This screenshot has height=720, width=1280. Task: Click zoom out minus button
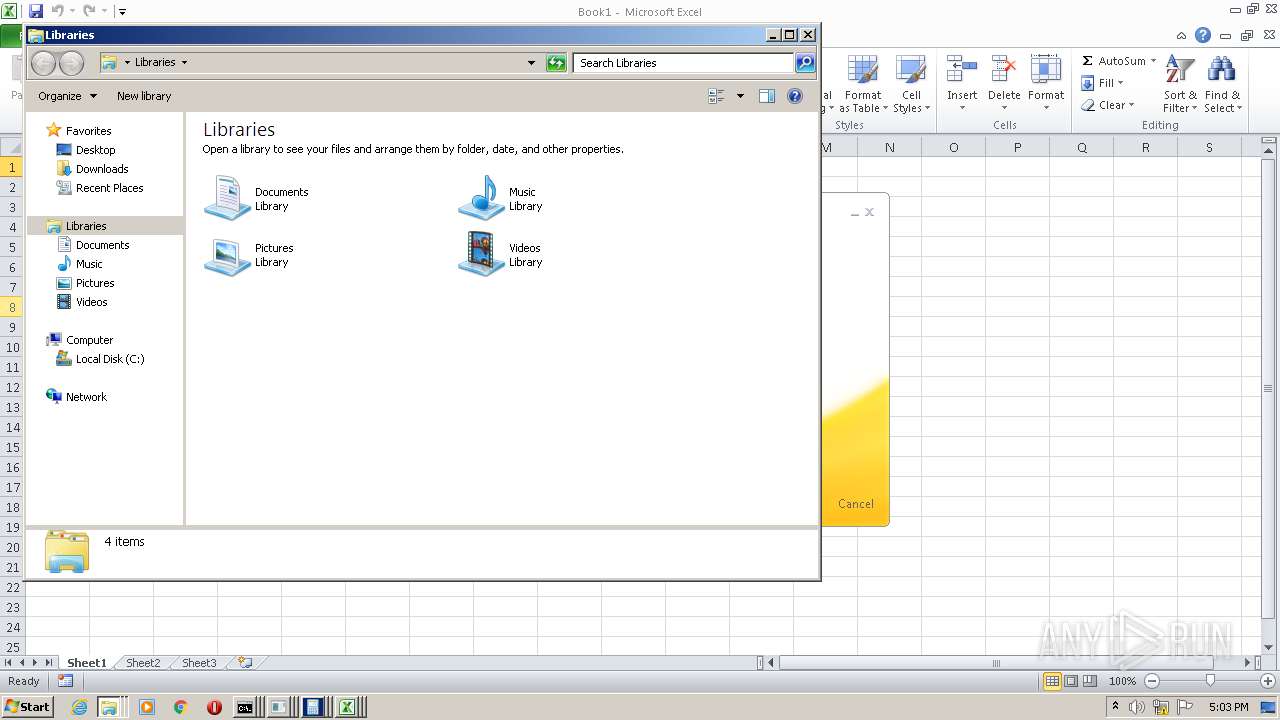[x=1151, y=681]
